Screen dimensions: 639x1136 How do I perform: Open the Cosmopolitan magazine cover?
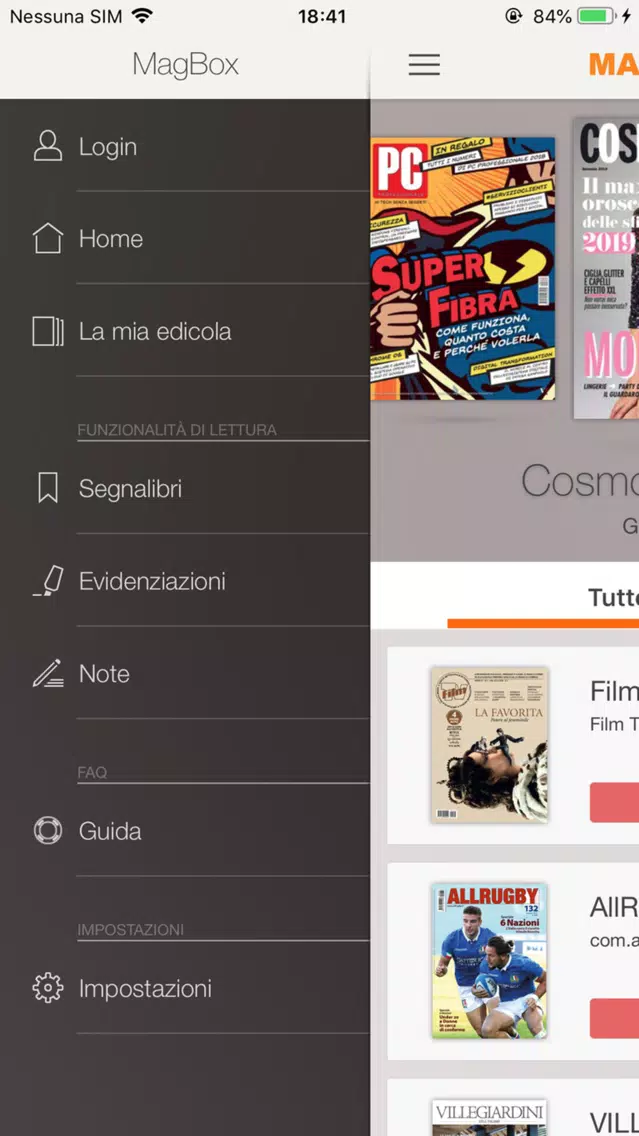[606, 268]
